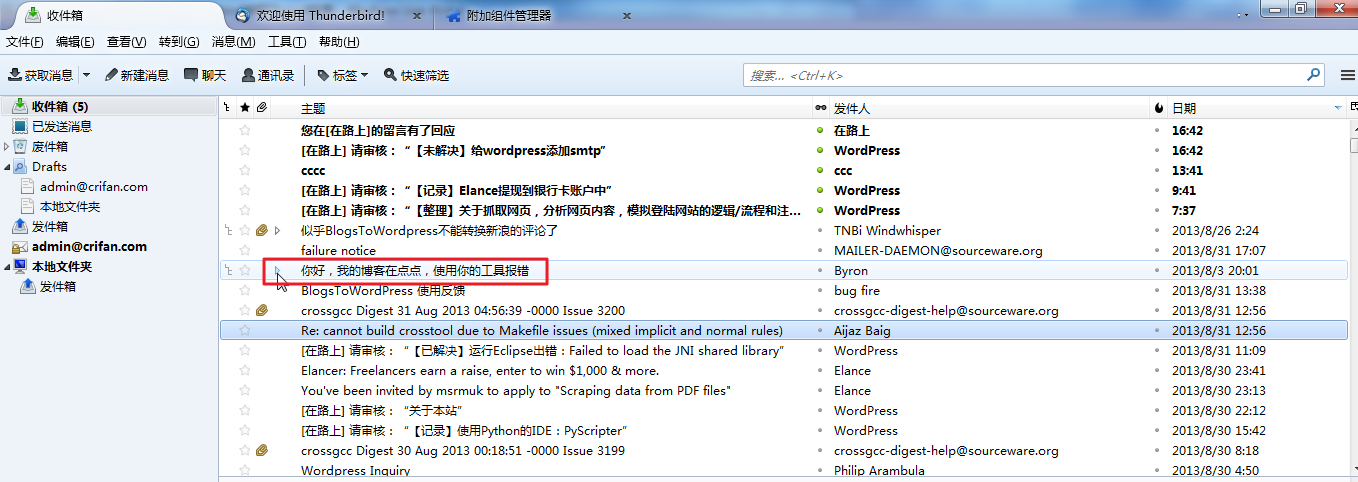Open the 聊天 chat button
Image resolution: width=1358 pixels, height=482 pixels.
[x=205, y=75]
